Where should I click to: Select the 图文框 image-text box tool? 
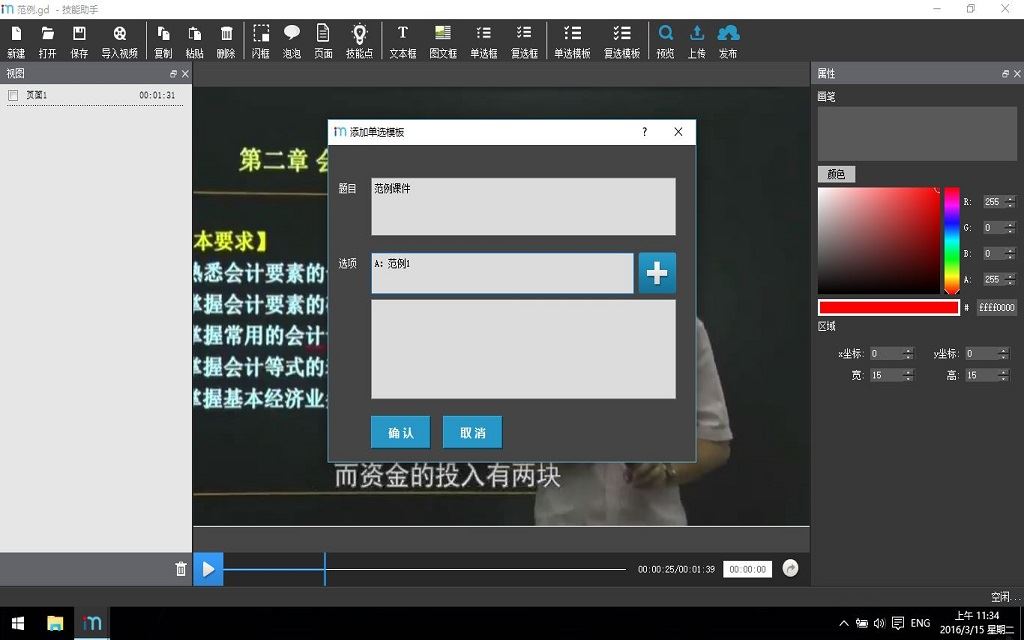[443, 41]
